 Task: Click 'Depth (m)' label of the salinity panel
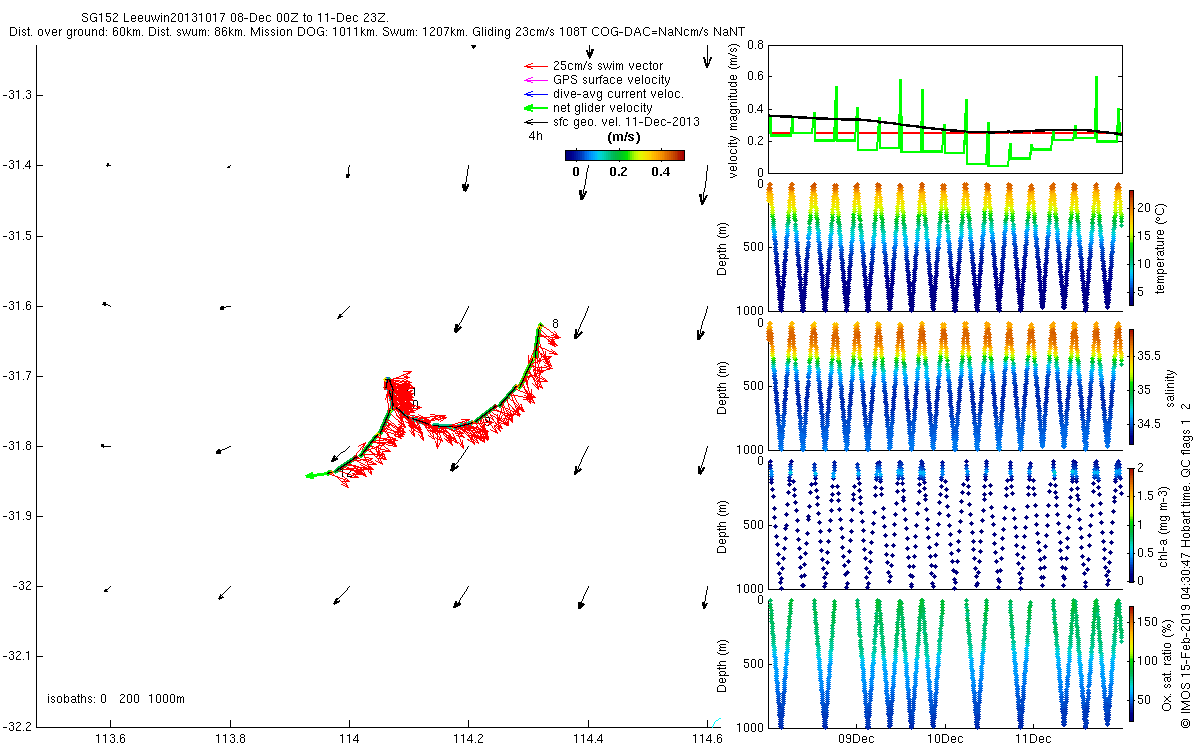pyautogui.click(x=722, y=387)
